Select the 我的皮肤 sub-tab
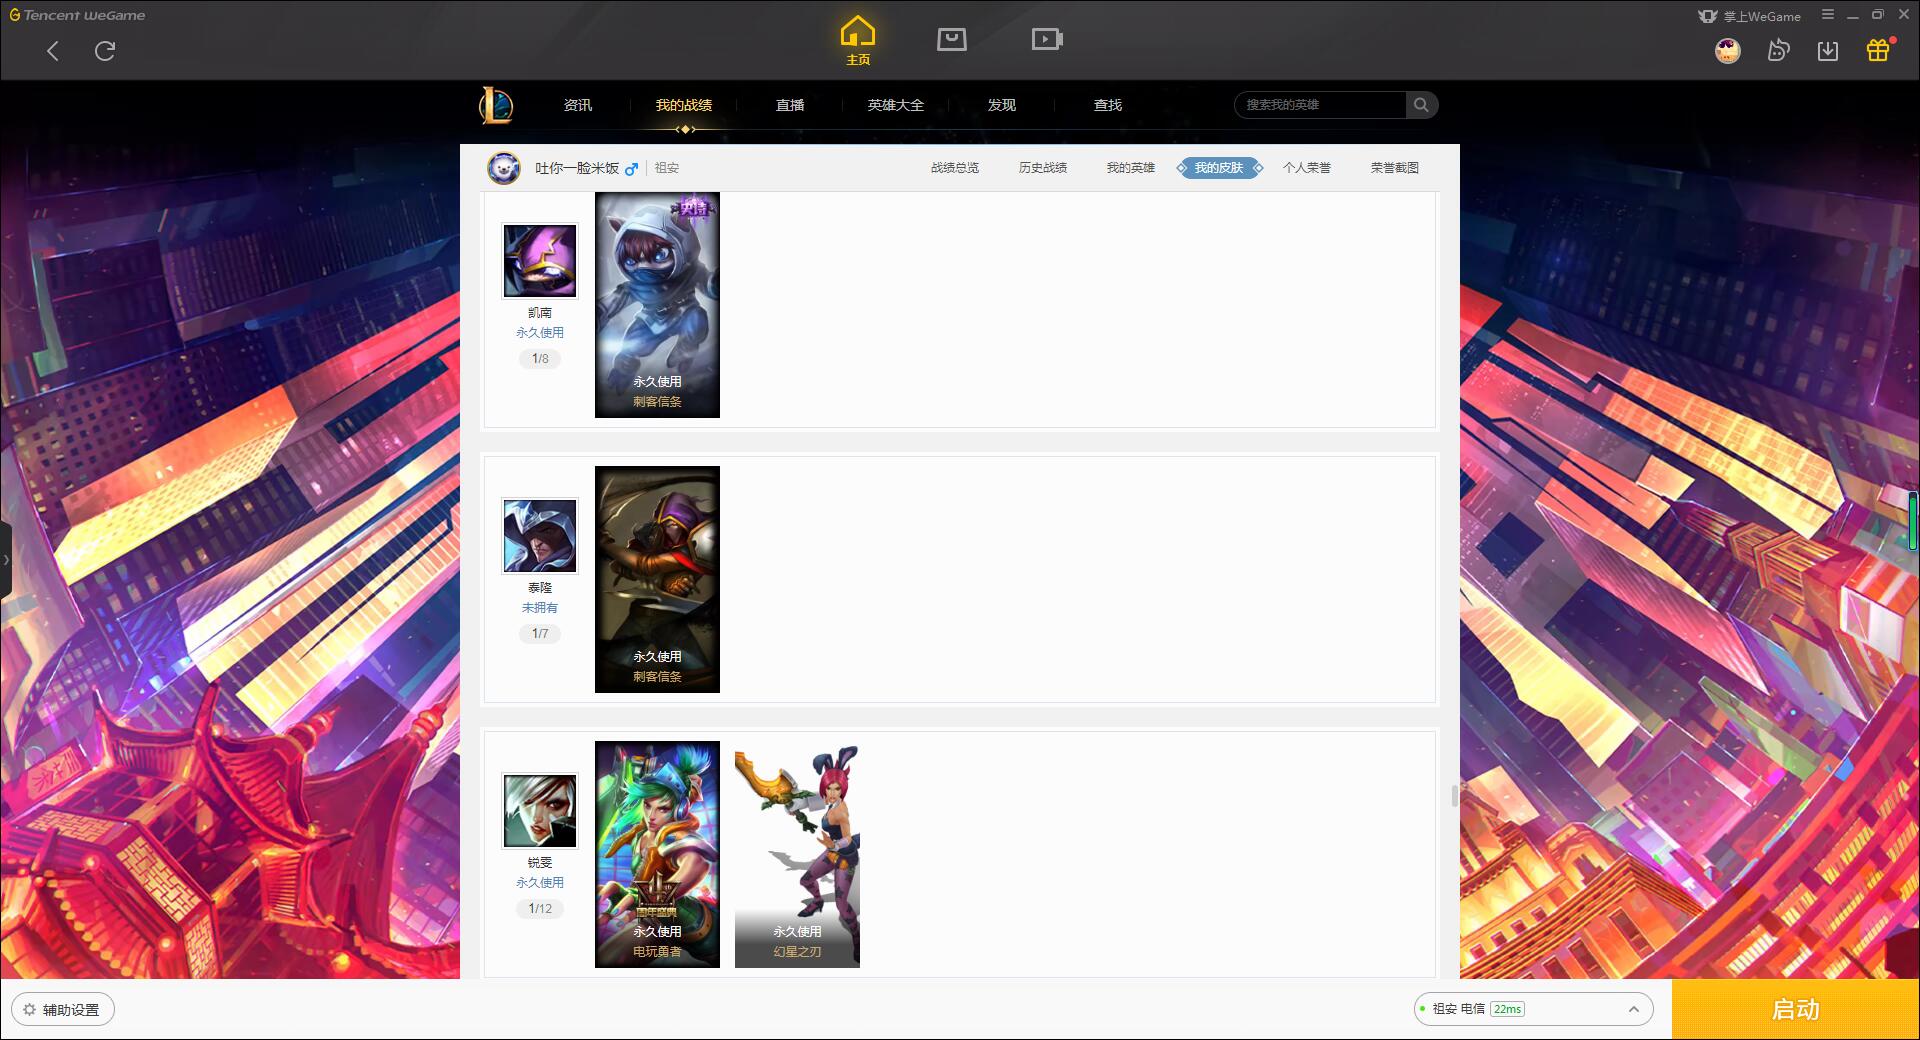 pyautogui.click(x=1219, y=168)
